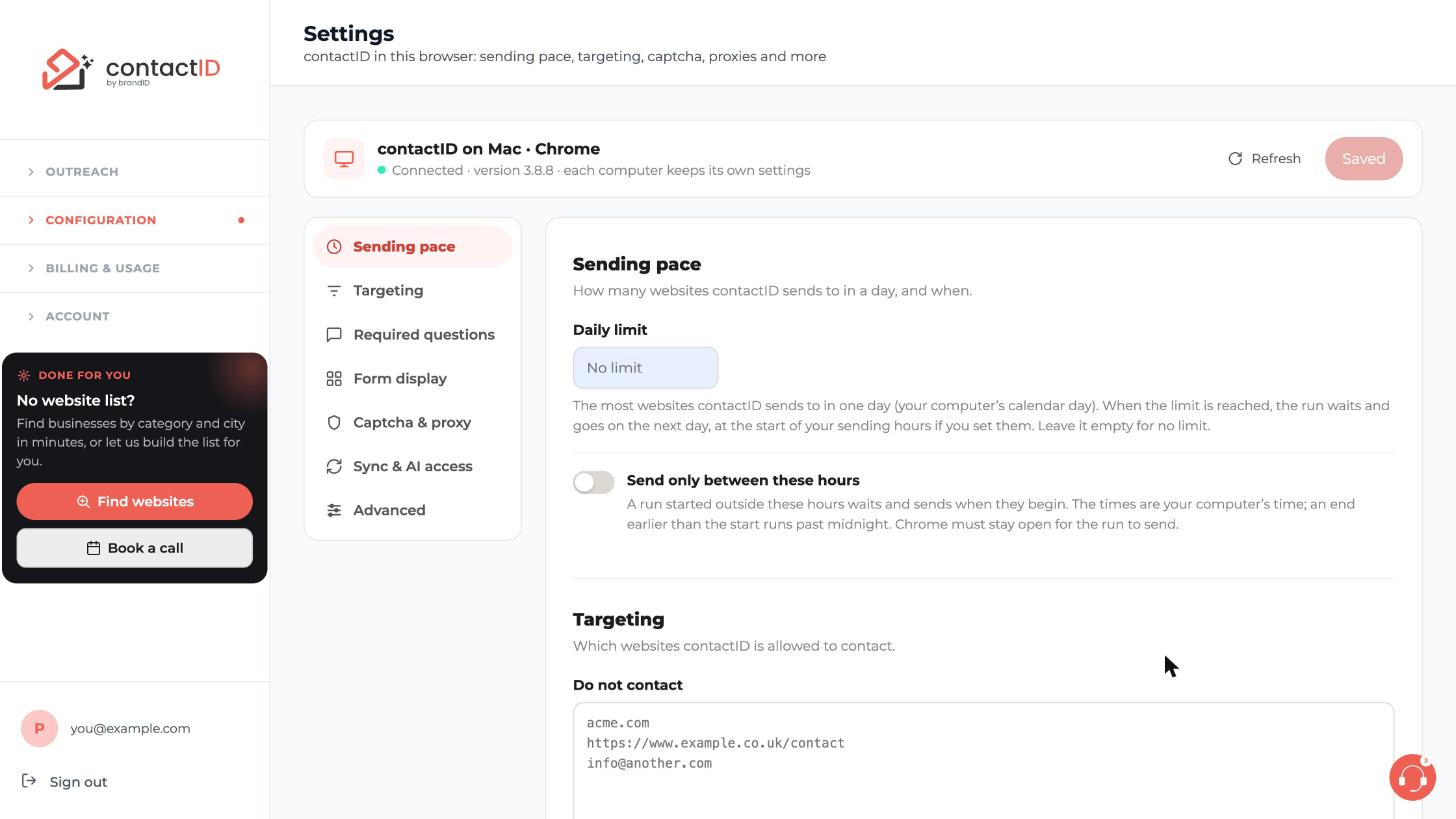The image size is (1456, 819).
Task: Open the Required questions tab
Action: pyautogui.click(x=413, y=335)
